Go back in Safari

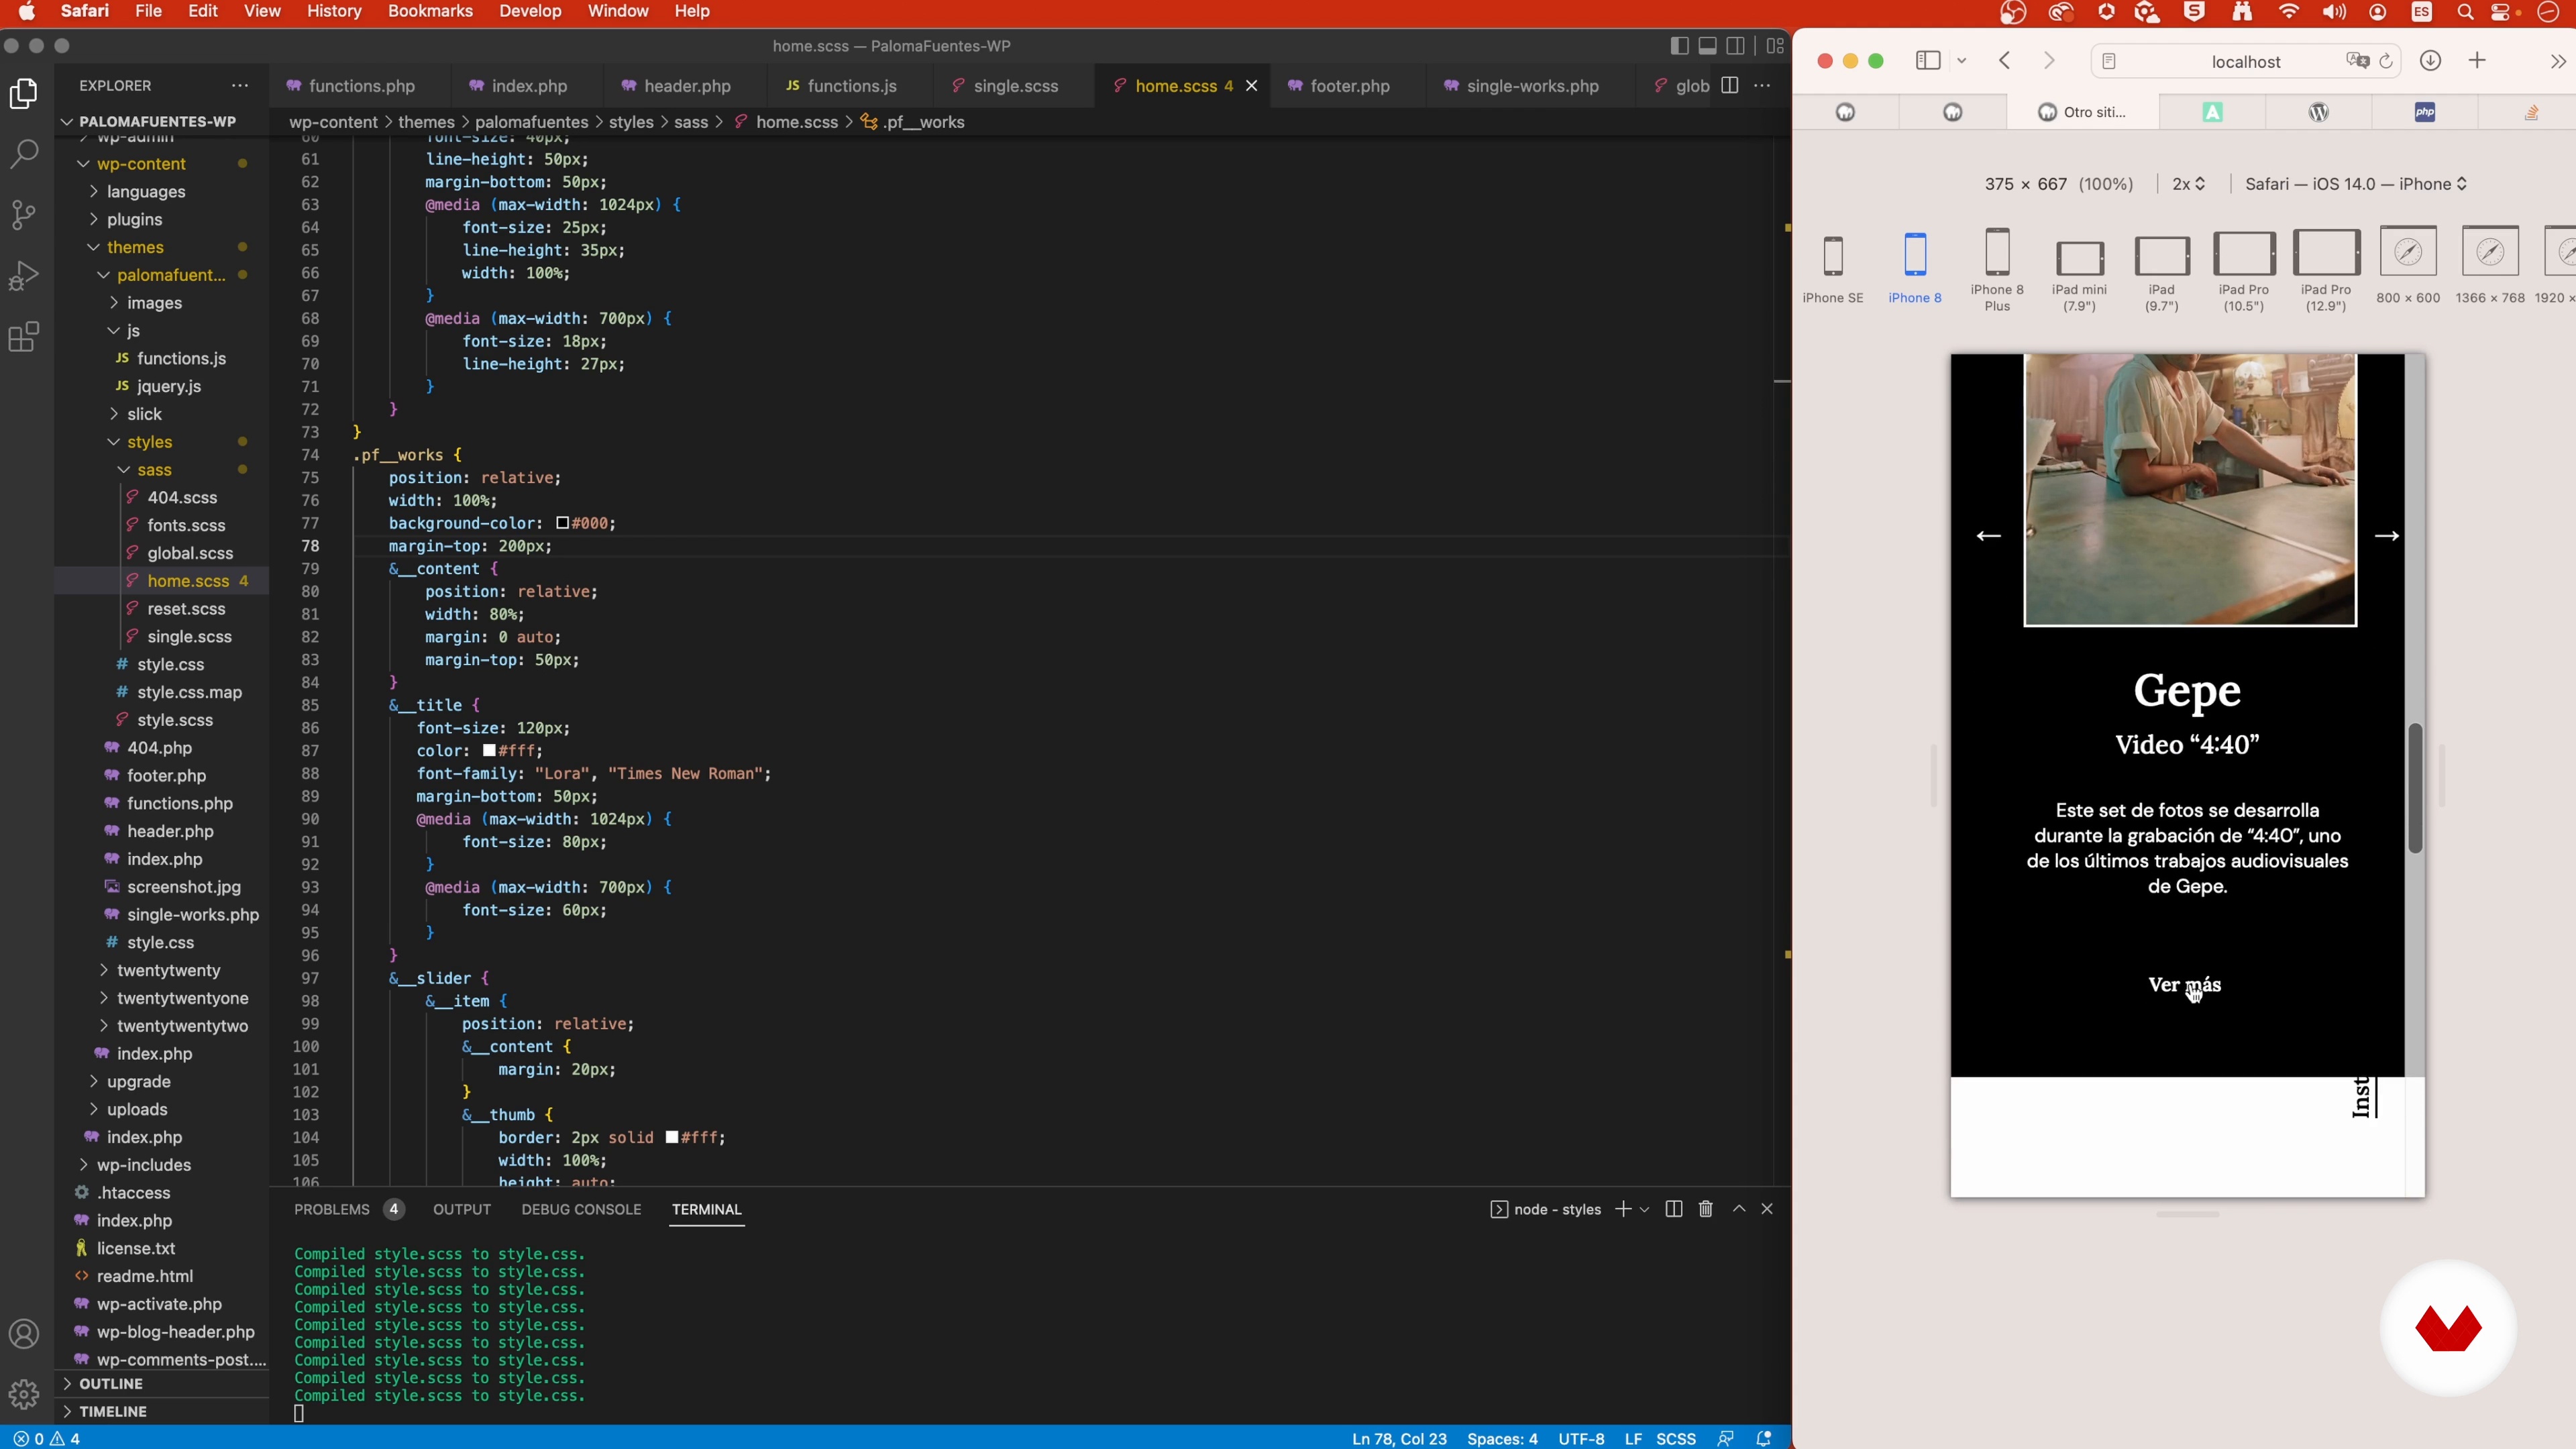pyautogui.click(x=2004, y=61)
